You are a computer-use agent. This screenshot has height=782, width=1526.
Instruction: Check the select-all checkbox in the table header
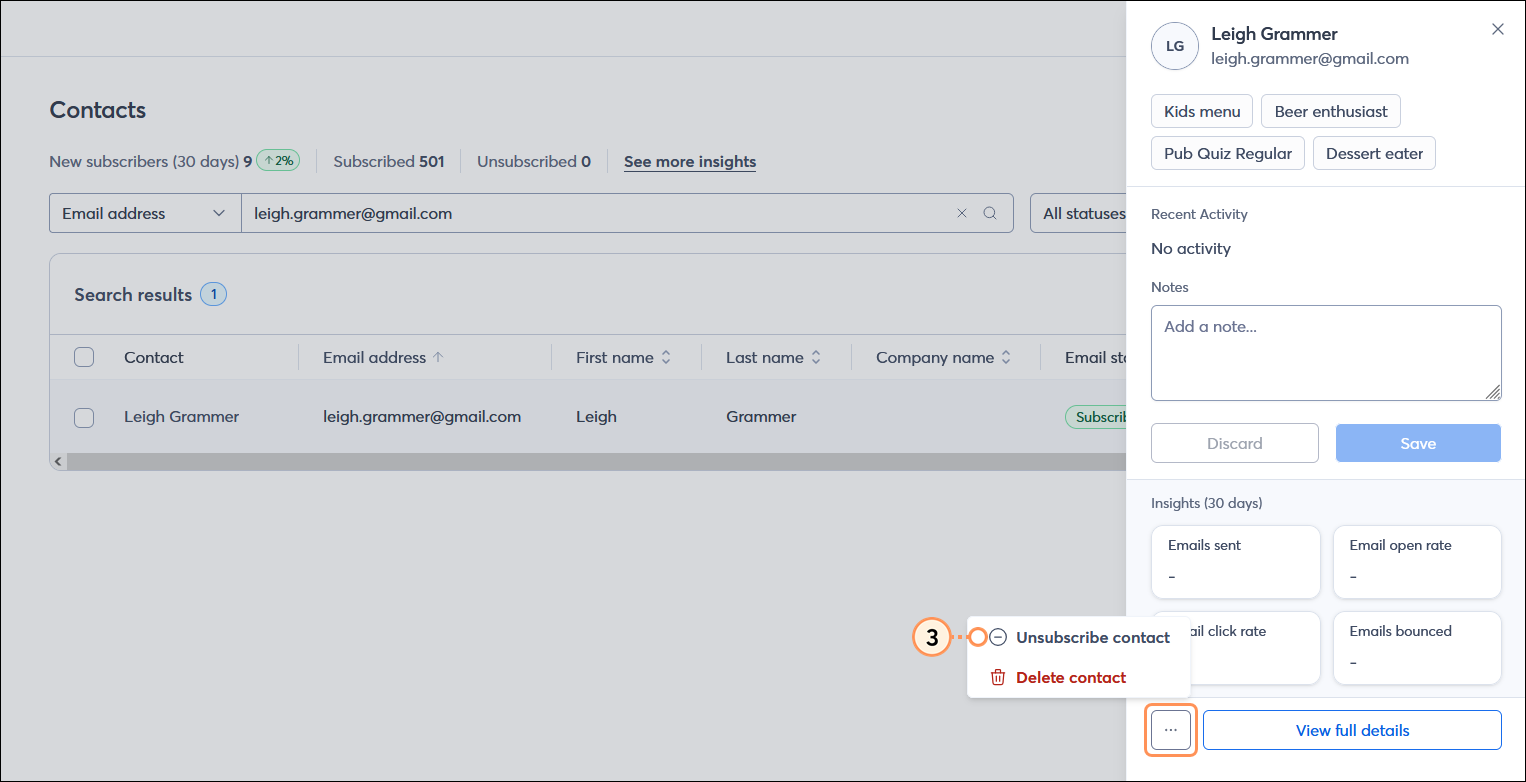point(84,357)
